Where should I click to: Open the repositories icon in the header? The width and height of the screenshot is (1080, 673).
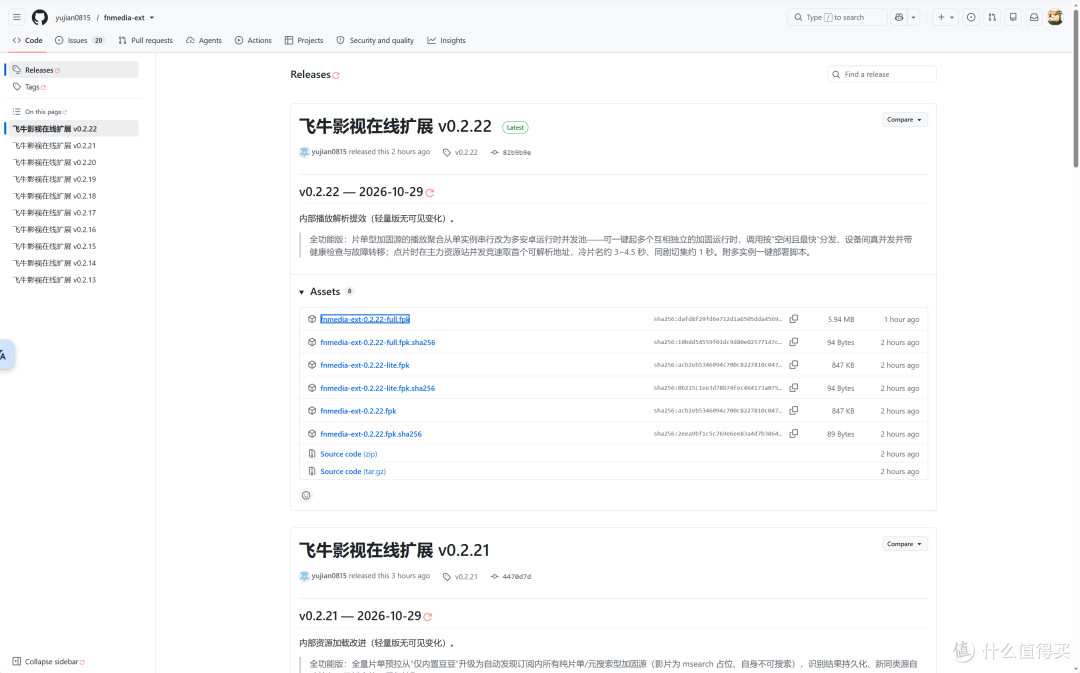point(1013,17)
